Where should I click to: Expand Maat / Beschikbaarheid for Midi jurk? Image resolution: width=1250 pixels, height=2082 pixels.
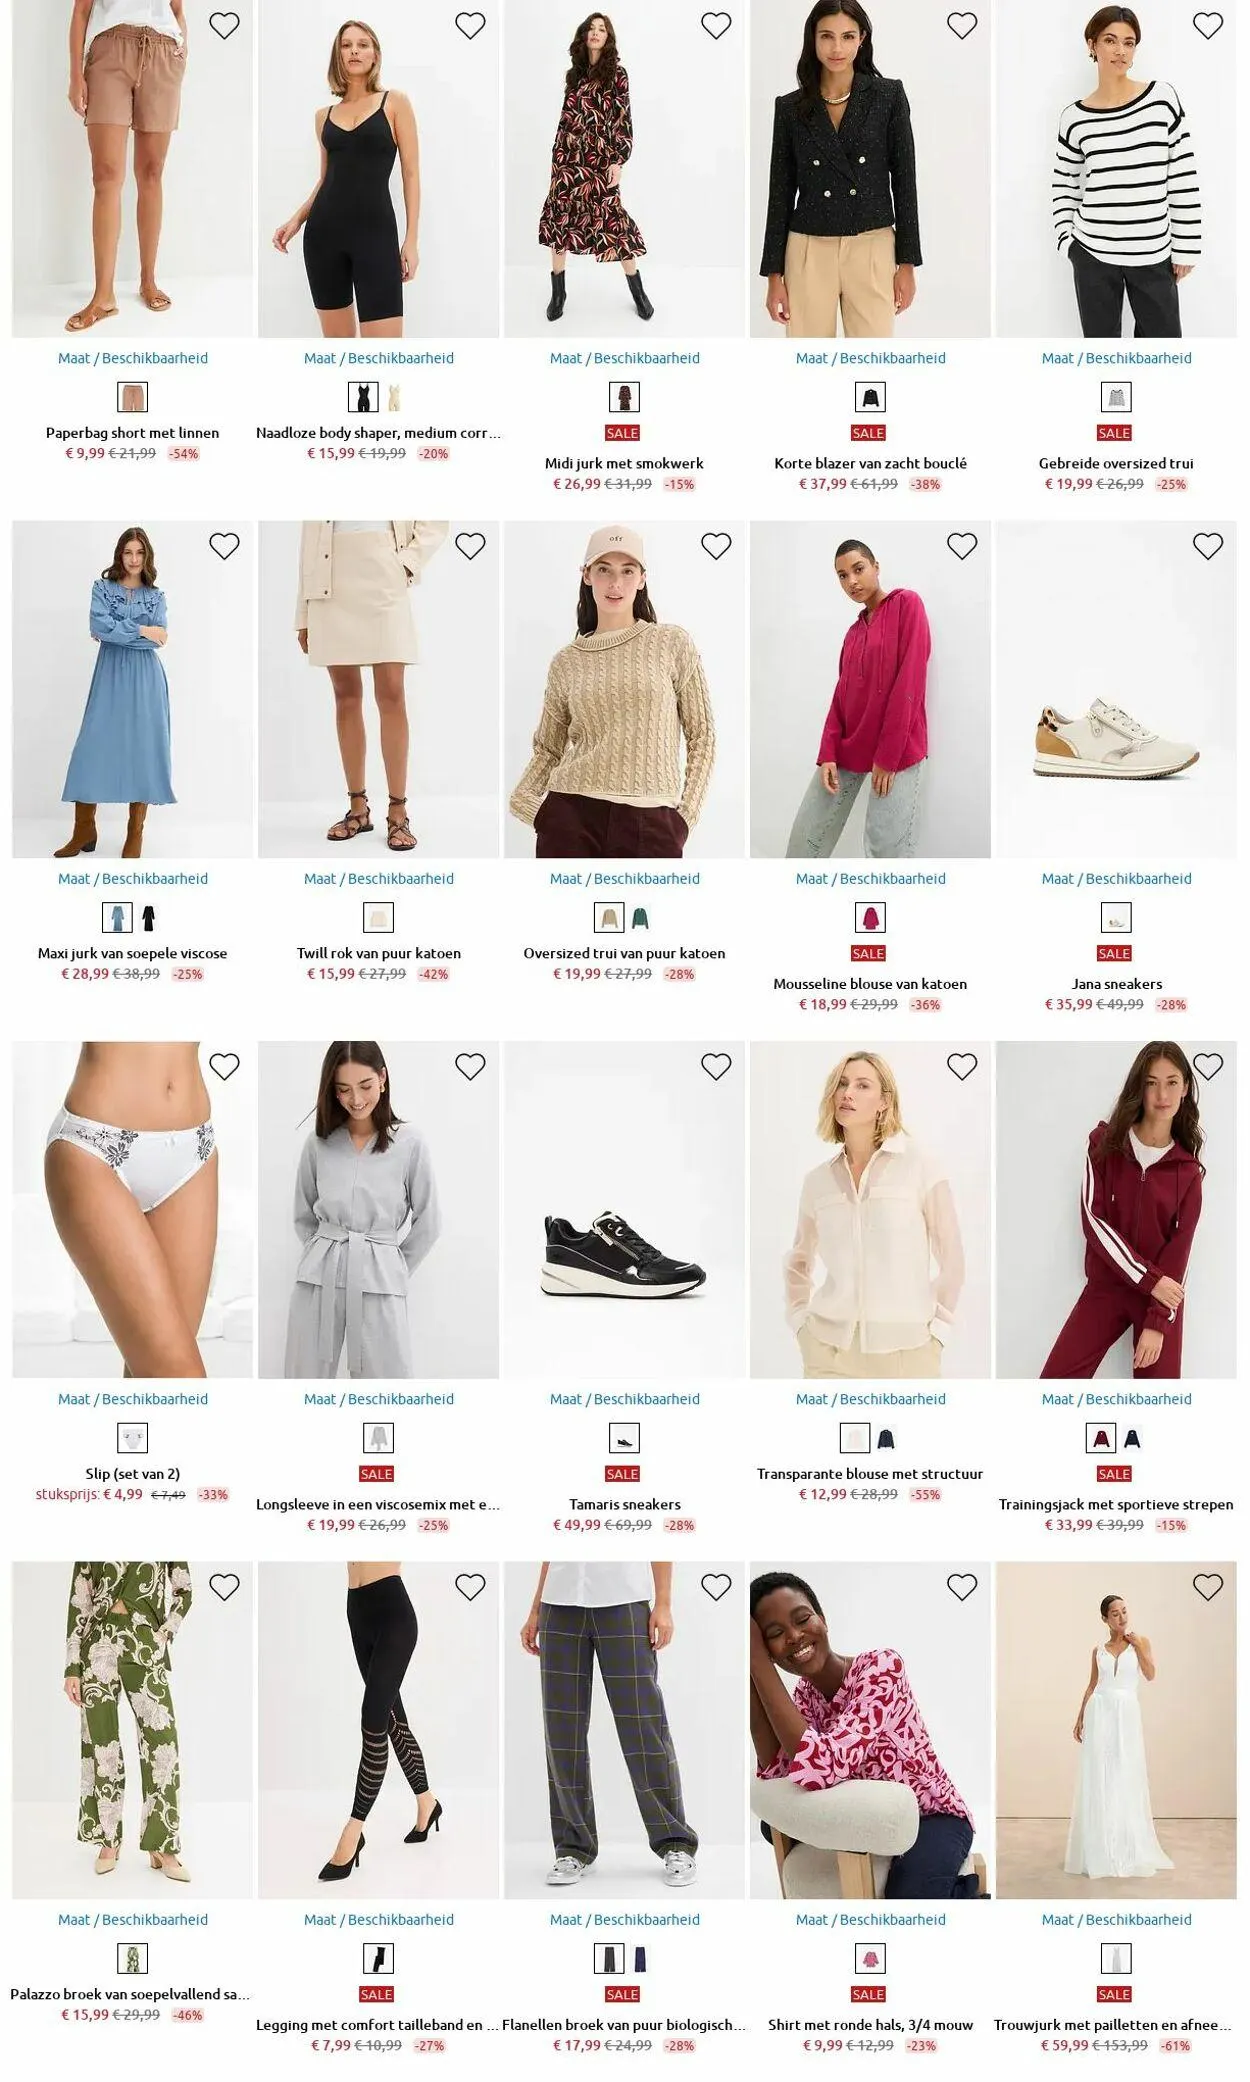[x=625, y=358]
